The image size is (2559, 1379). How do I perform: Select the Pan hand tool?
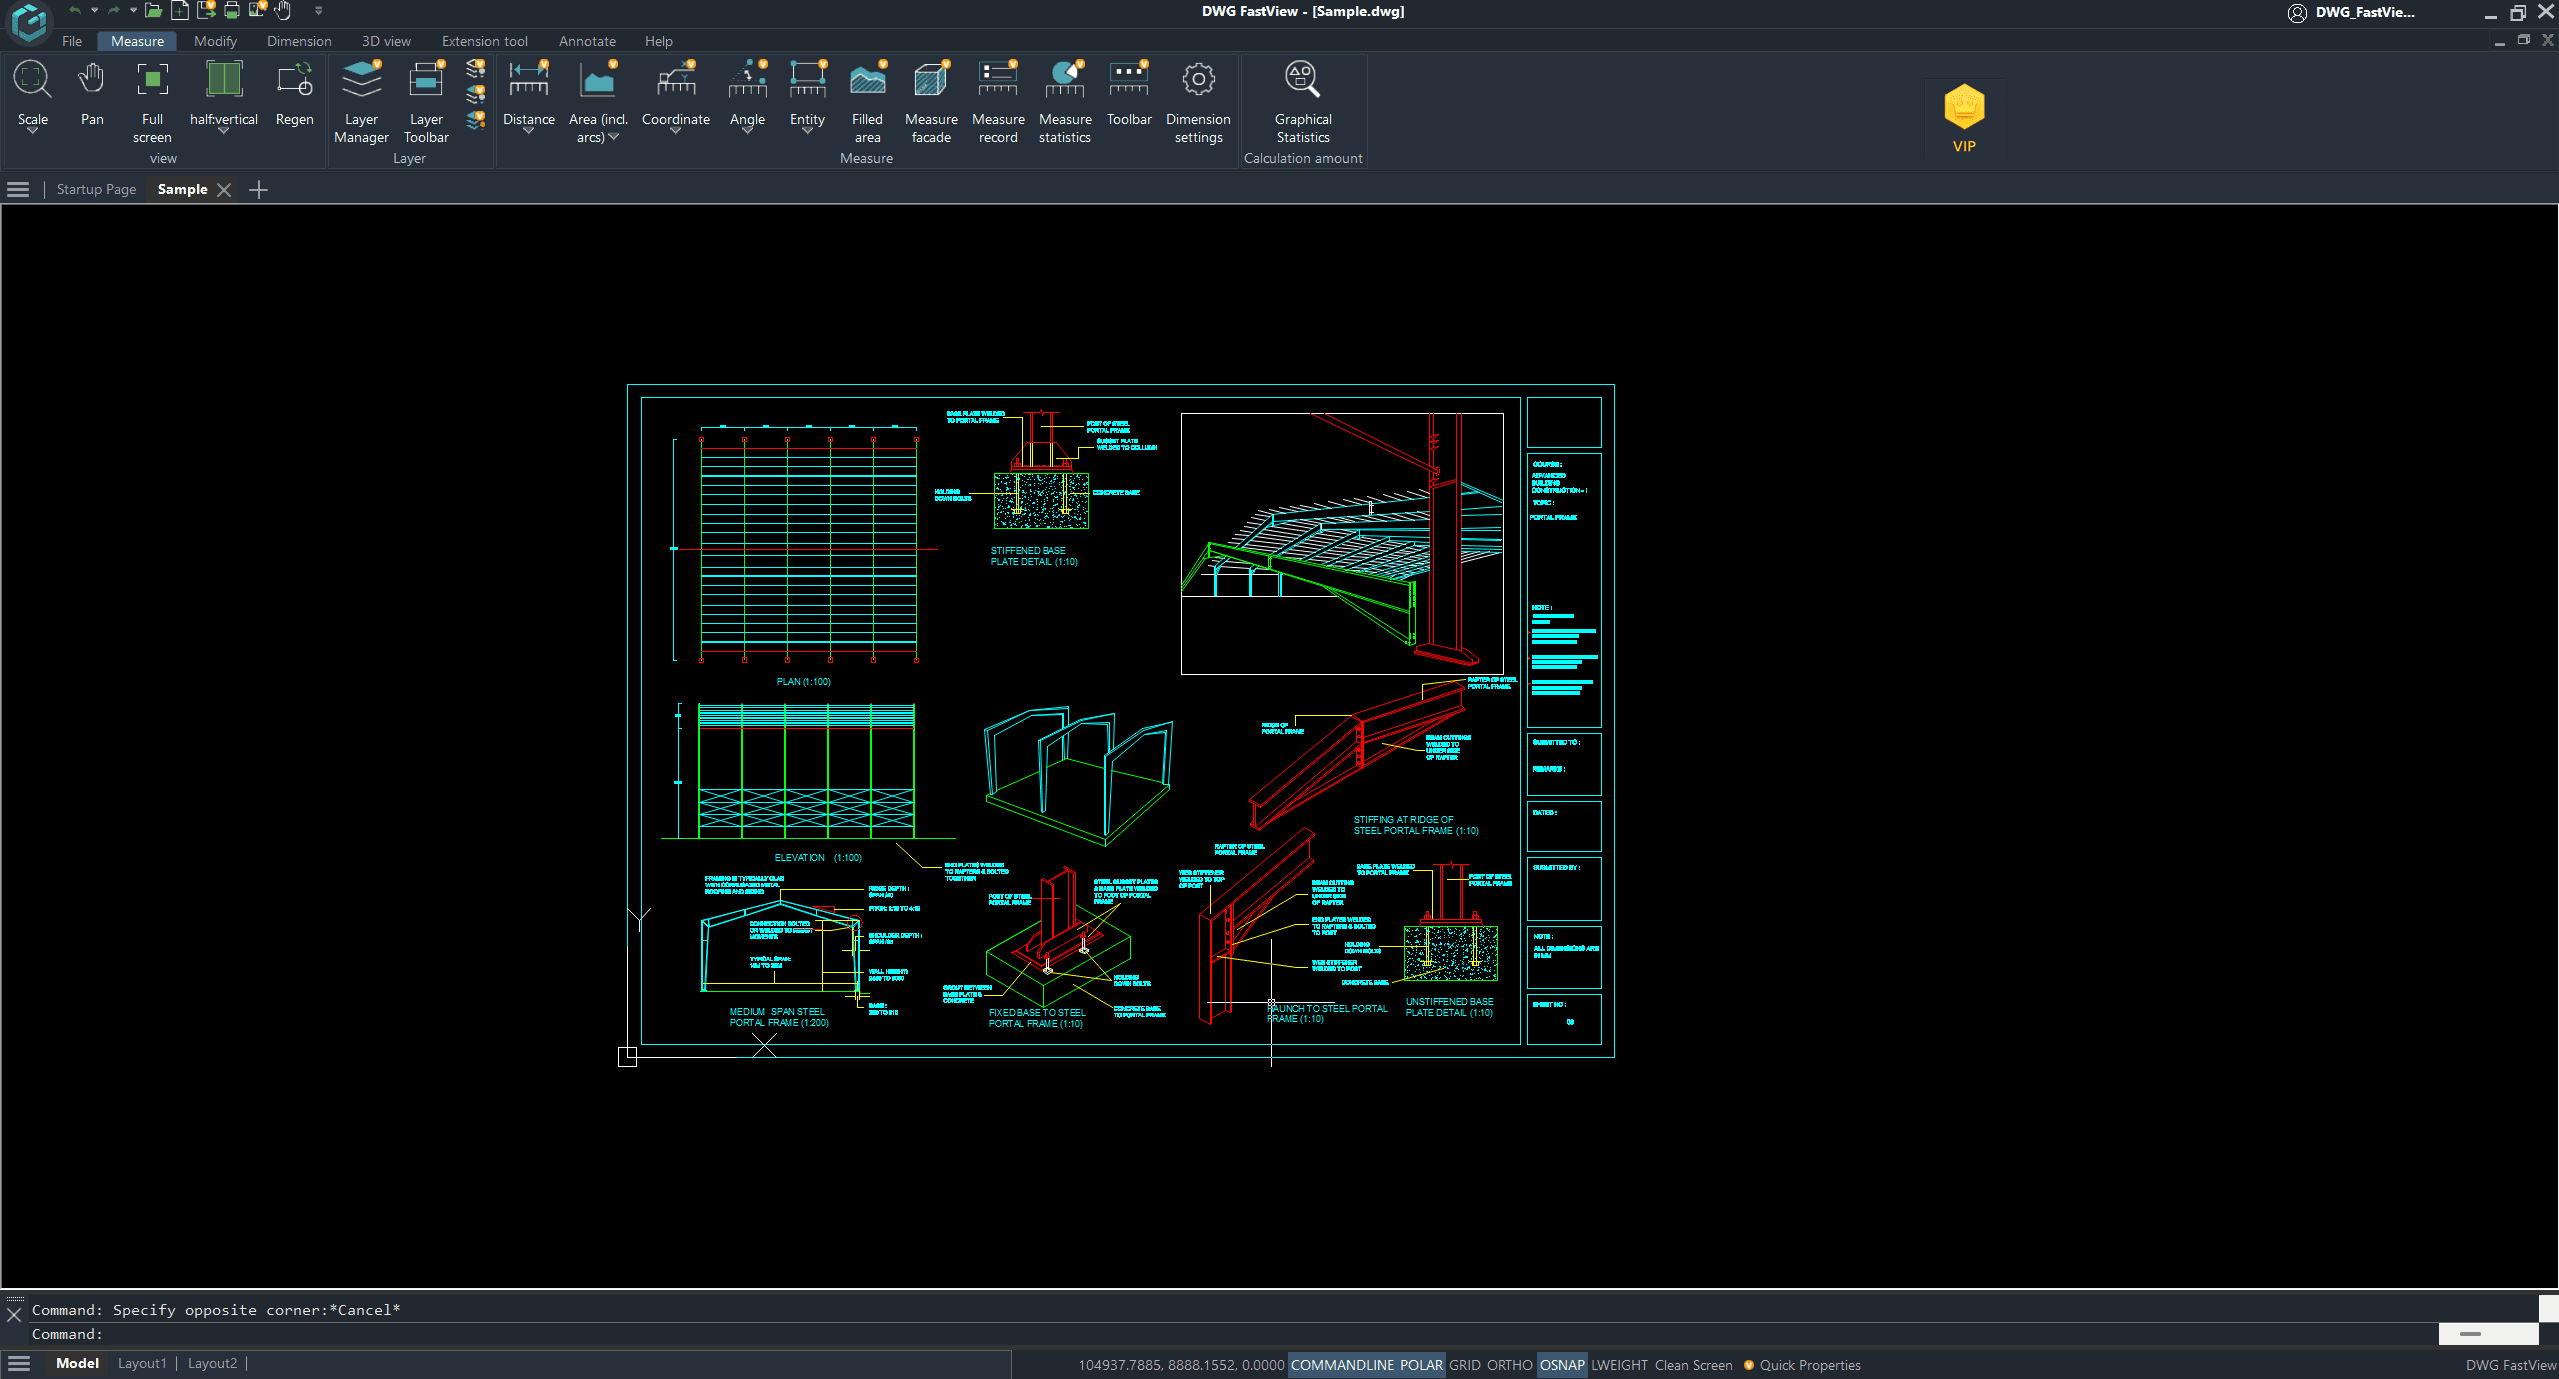coord(91,80)
